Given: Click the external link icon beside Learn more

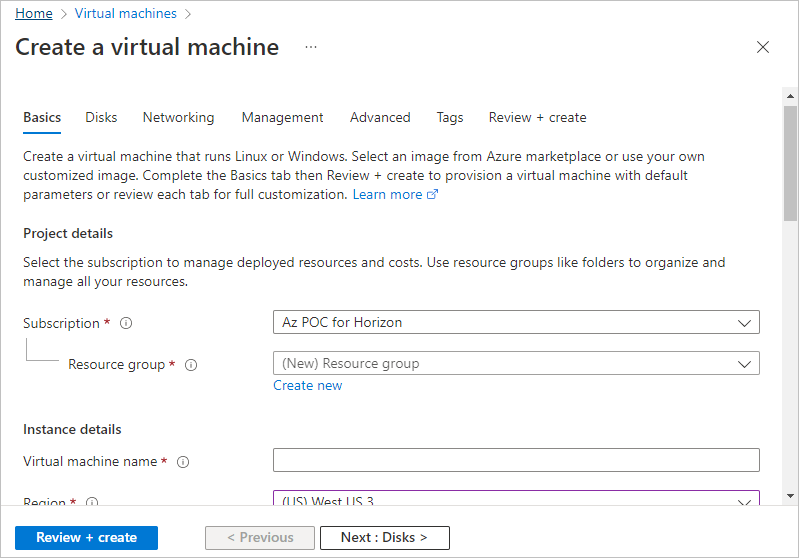Looking at the screenshot, I should tap(432, 194).
